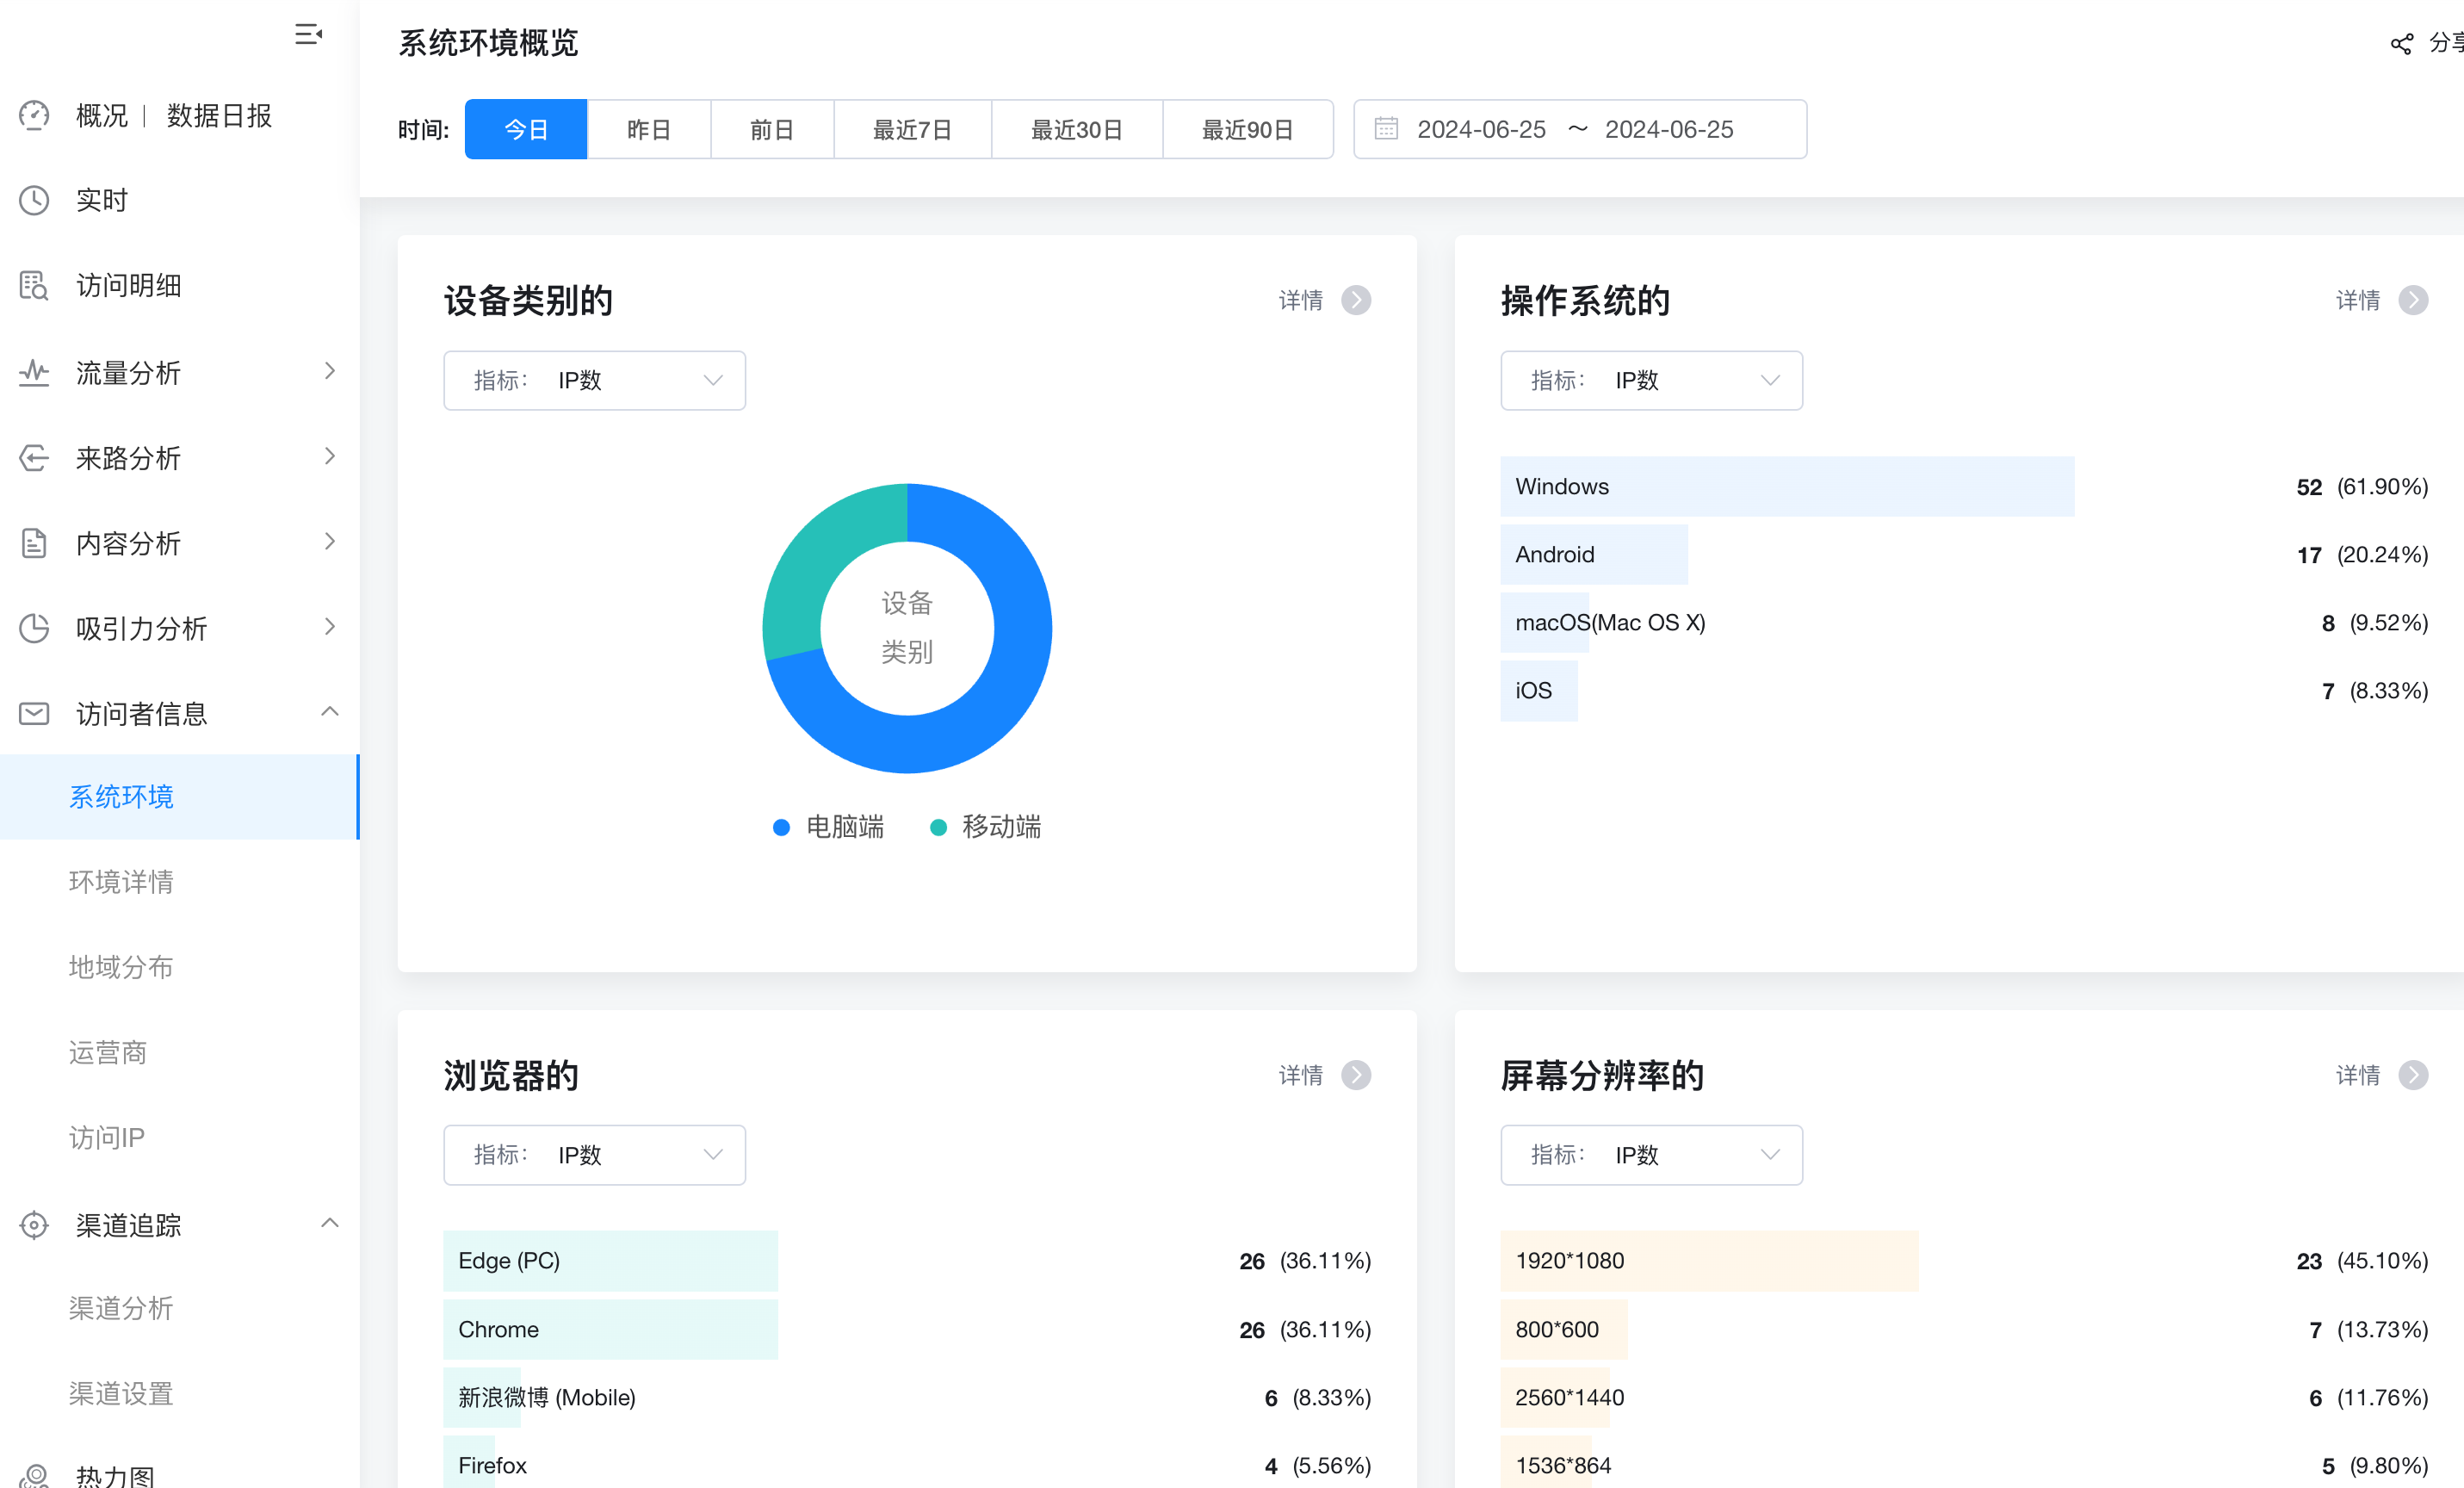Click the 操作系统 详情 arrow icon

coord(2412,300)
